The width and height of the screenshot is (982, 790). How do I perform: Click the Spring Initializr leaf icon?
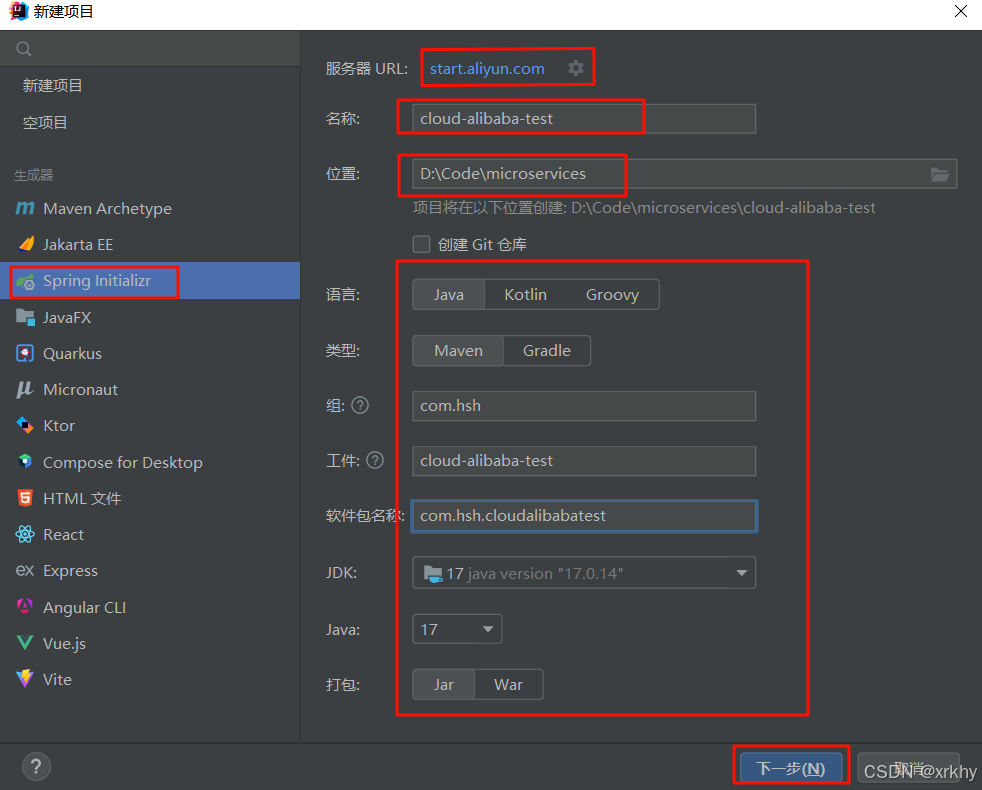coord(26,281)
